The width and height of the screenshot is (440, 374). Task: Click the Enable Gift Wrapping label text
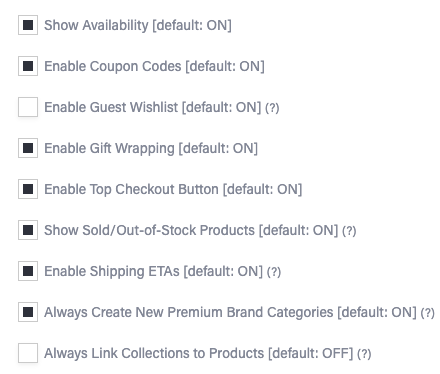pyautogui.click(x=151, y=148)
